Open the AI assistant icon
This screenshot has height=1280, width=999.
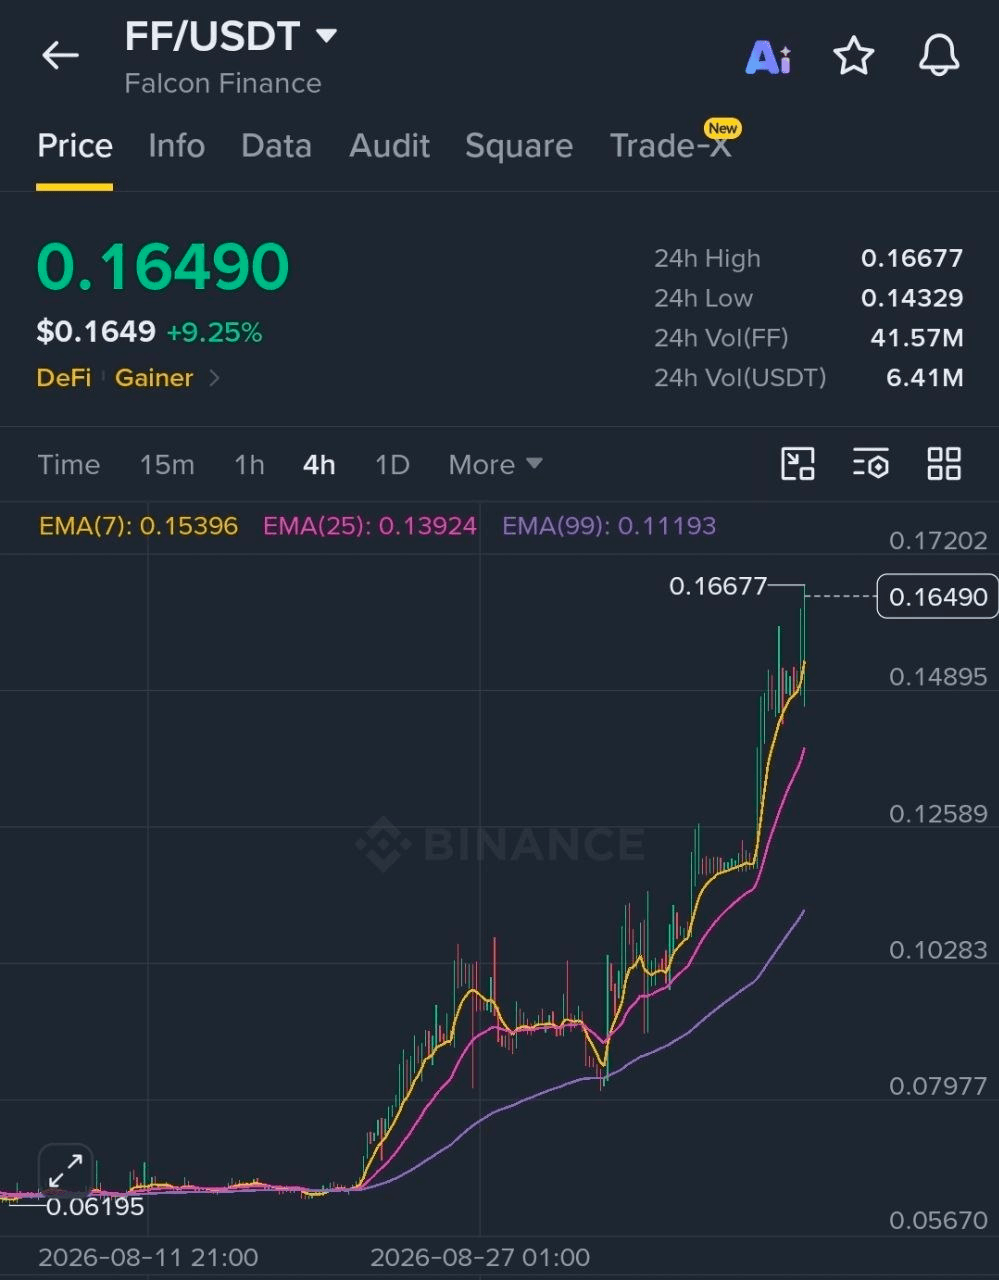(768, 57)
